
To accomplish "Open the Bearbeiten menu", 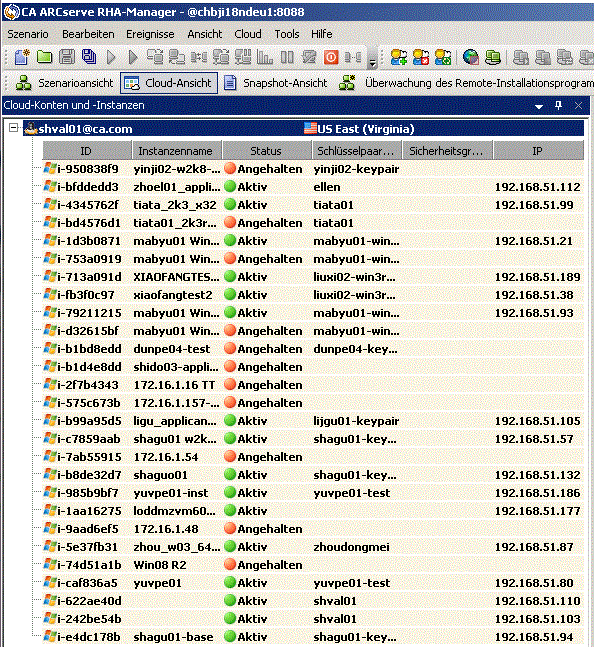I will (x=88, y=34).
